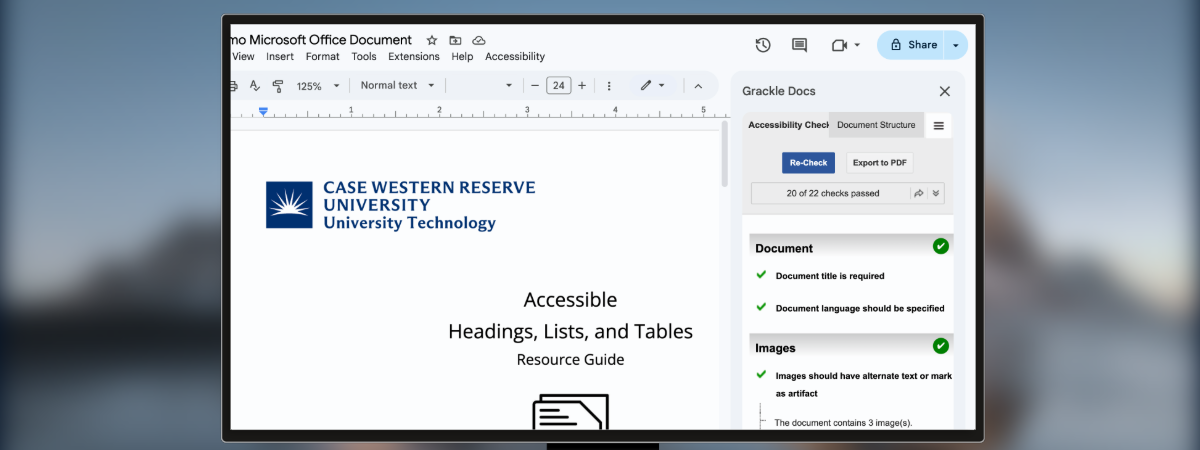Close the Grackle Docs sidebar
1200x450 pixels.
[x=944, y=91]
